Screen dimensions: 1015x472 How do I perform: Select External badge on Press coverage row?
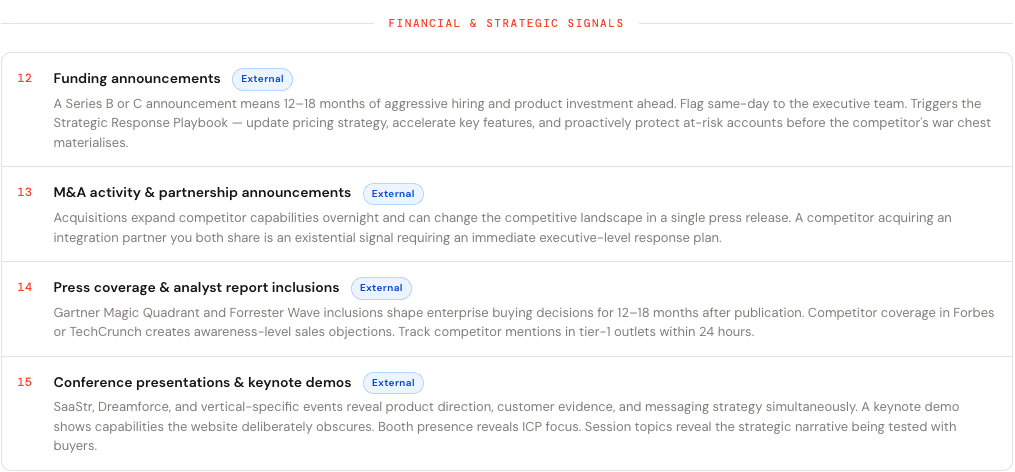tap(381, 288)
